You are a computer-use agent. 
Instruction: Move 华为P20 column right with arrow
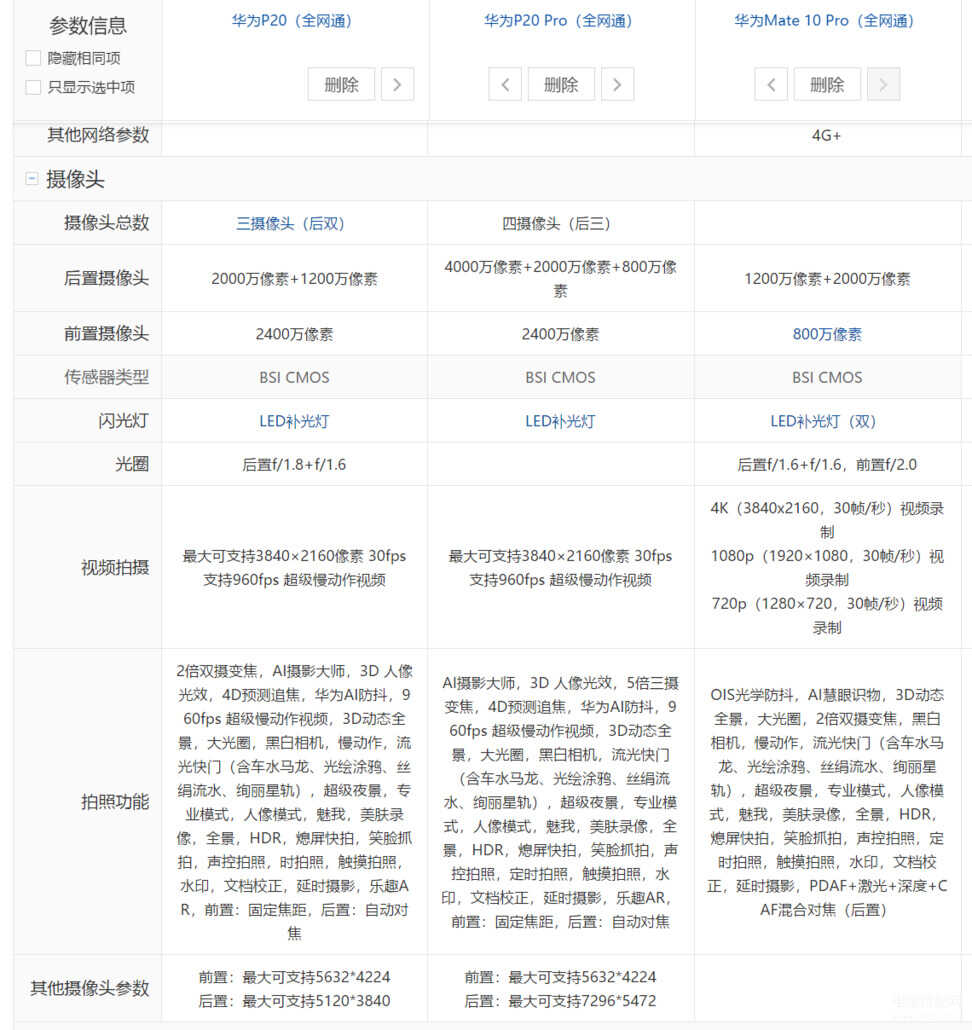(397, 85)
